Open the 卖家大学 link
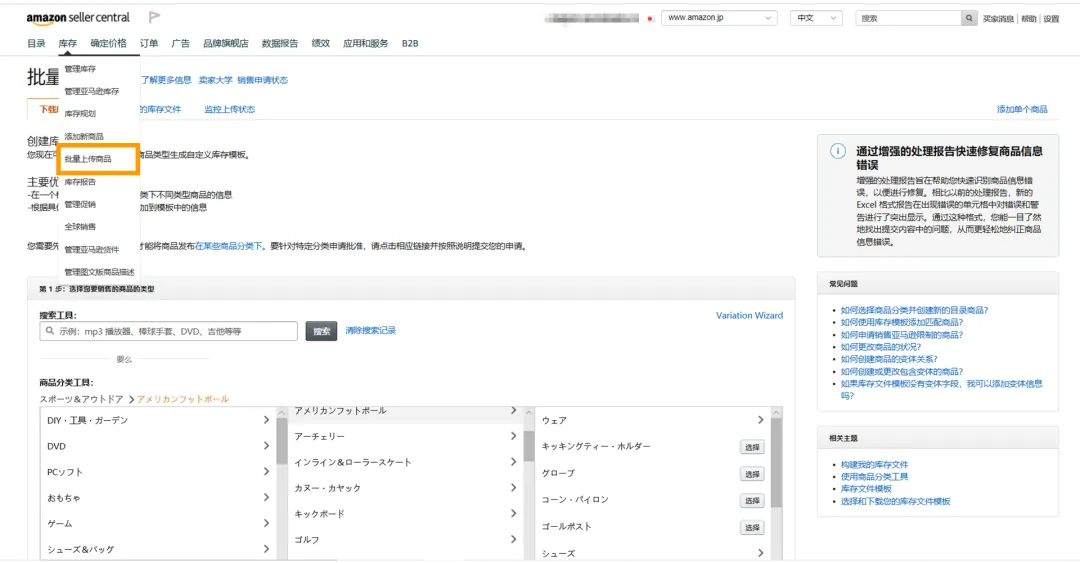 click(x=216, y=80)
